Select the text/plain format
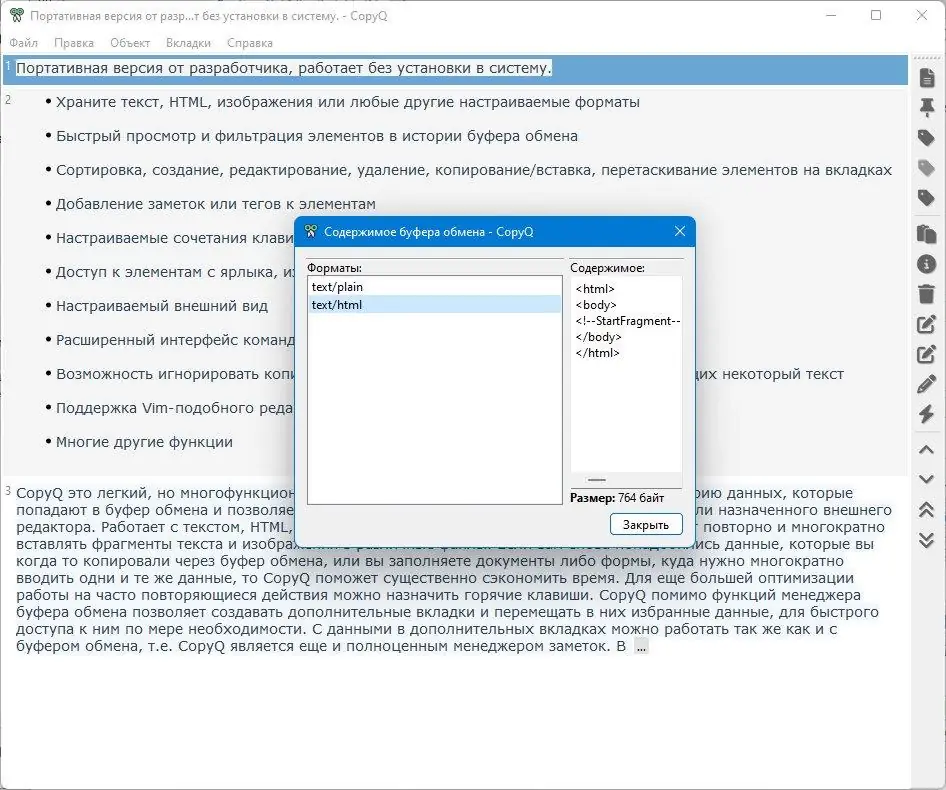The width and height of the screenshot is (946, 790). tap(434, 287)
